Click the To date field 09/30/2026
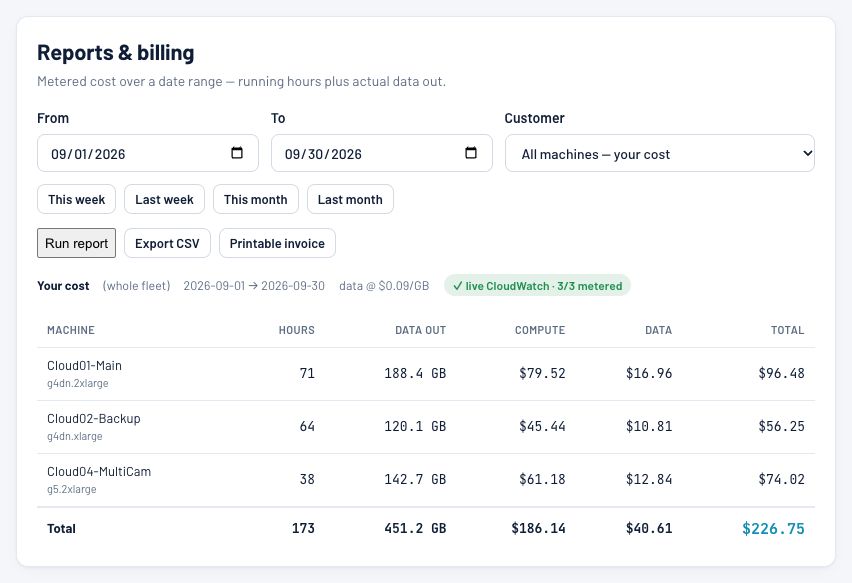The height and width of the screenshot is (583, 852). coord(381,153)
